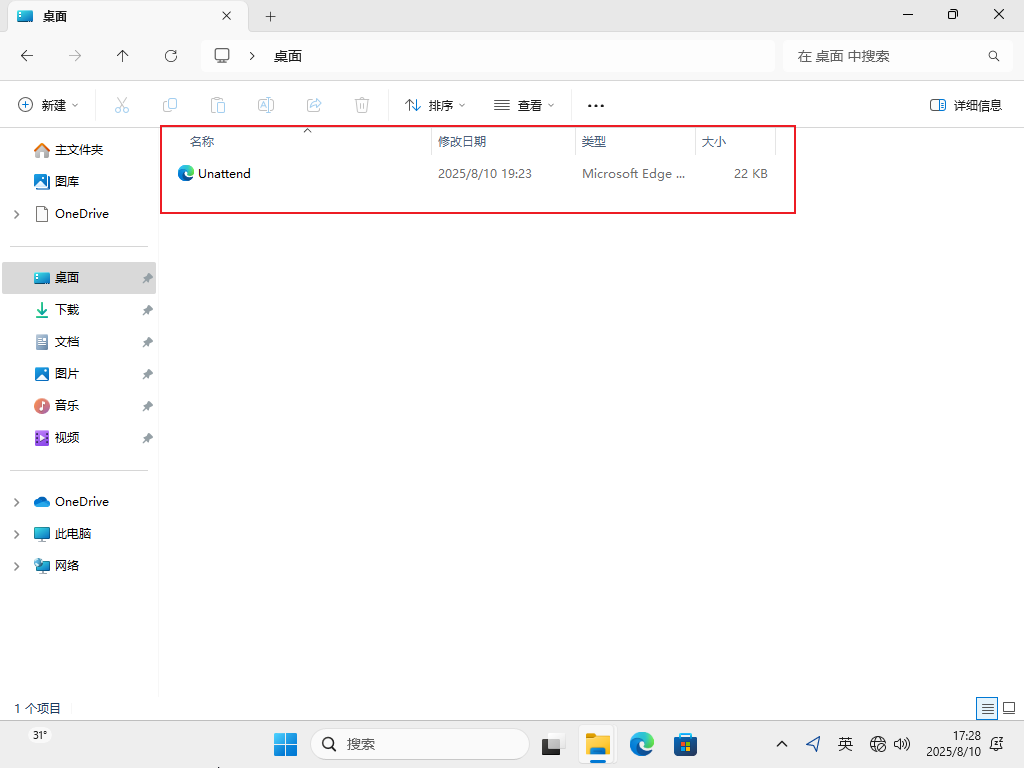This screenshot has width=1024, height=768.
Task: Sort by the 名称 column header
Action: (x=202, y=142)
